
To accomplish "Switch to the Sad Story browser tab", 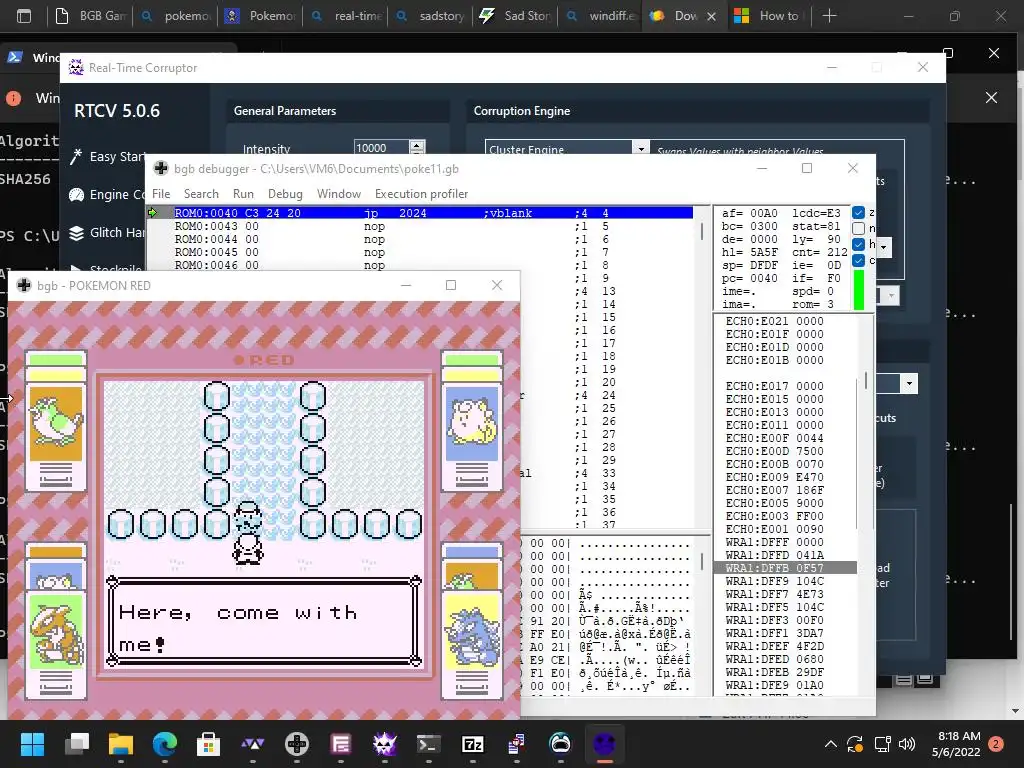I will [515, 16].
